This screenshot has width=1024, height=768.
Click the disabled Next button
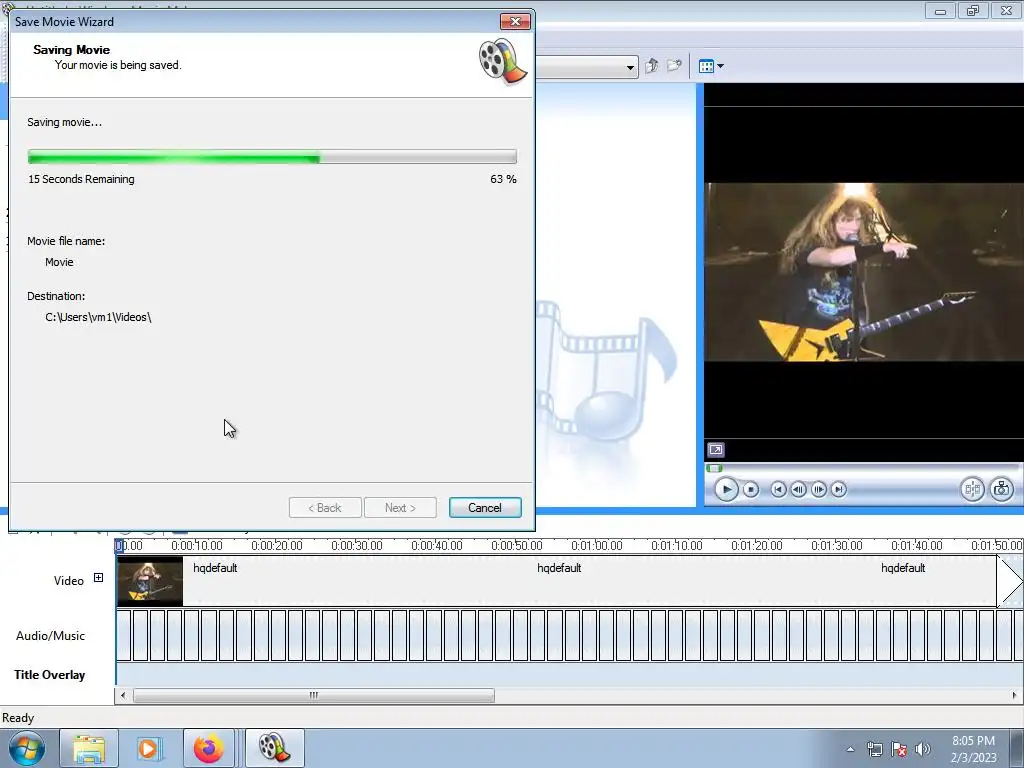click(x=400, y=507)
